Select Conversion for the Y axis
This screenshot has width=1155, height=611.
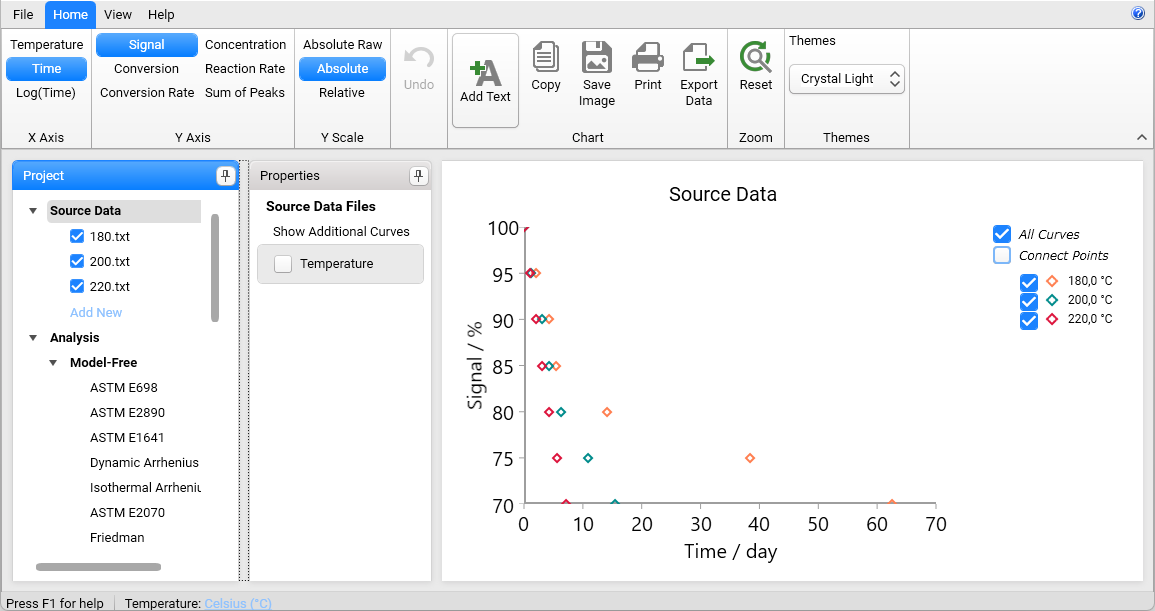tap(146, 69)
